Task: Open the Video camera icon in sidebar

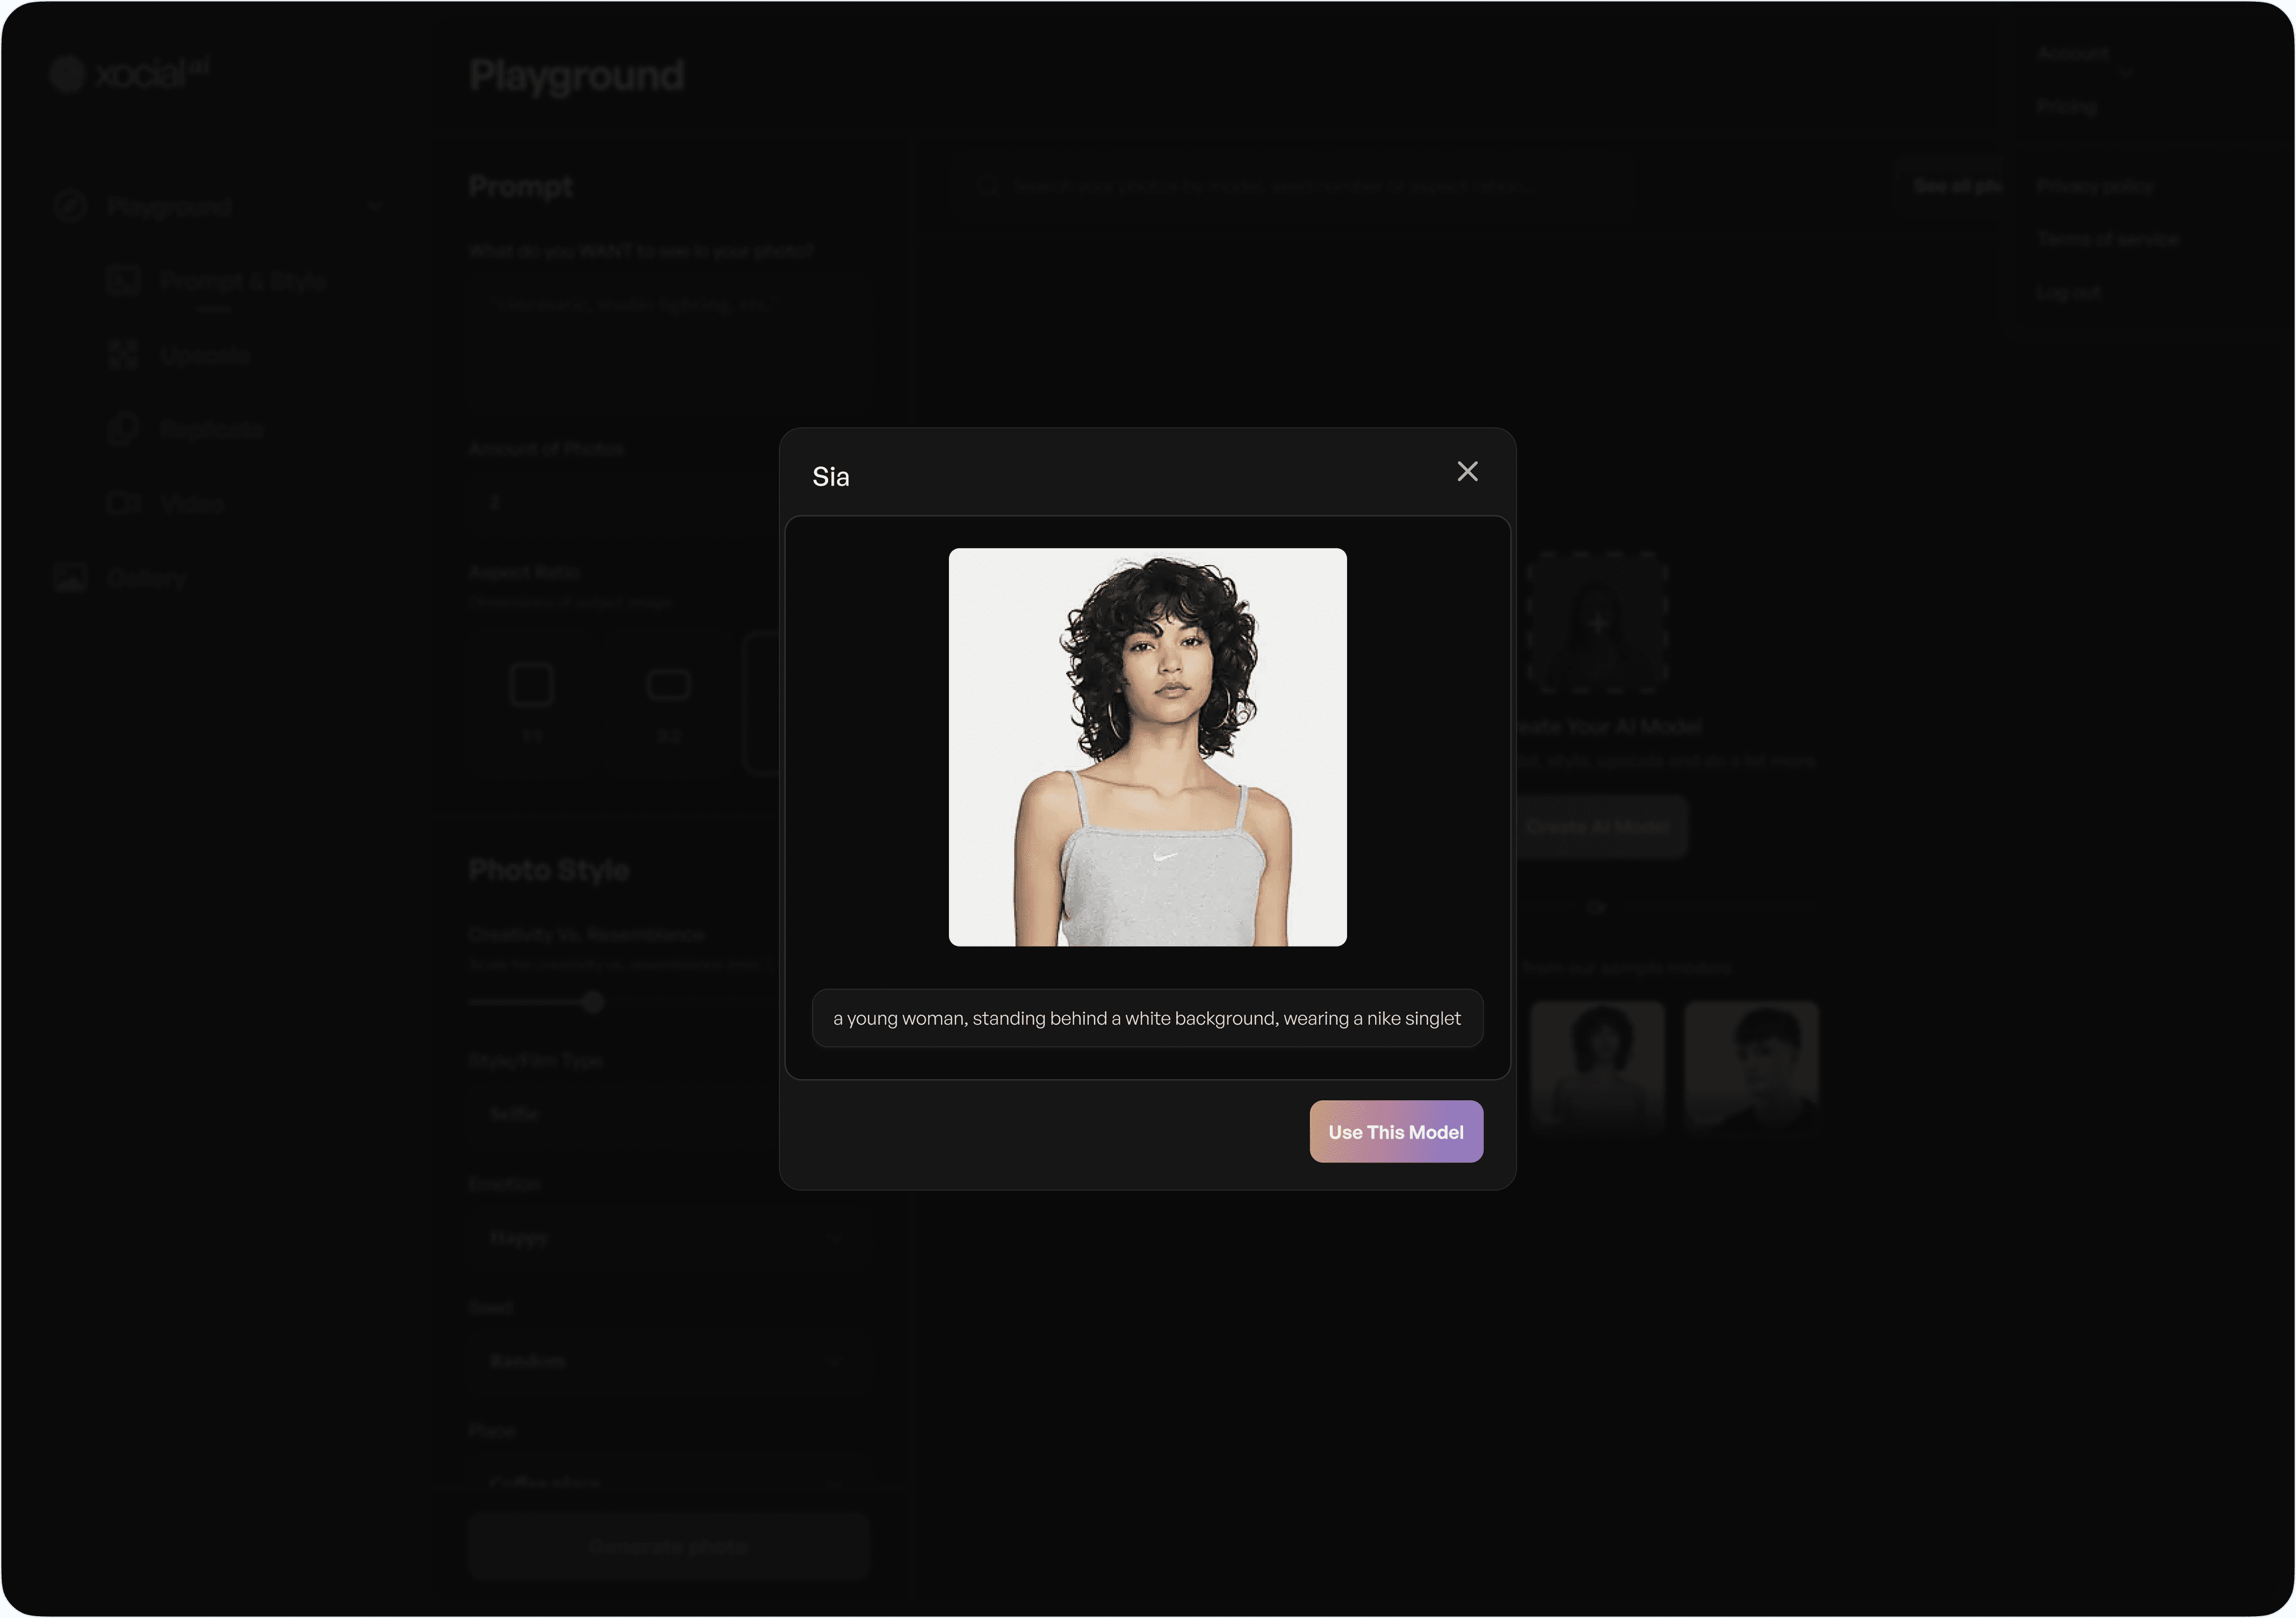Action: pos(123,503)
